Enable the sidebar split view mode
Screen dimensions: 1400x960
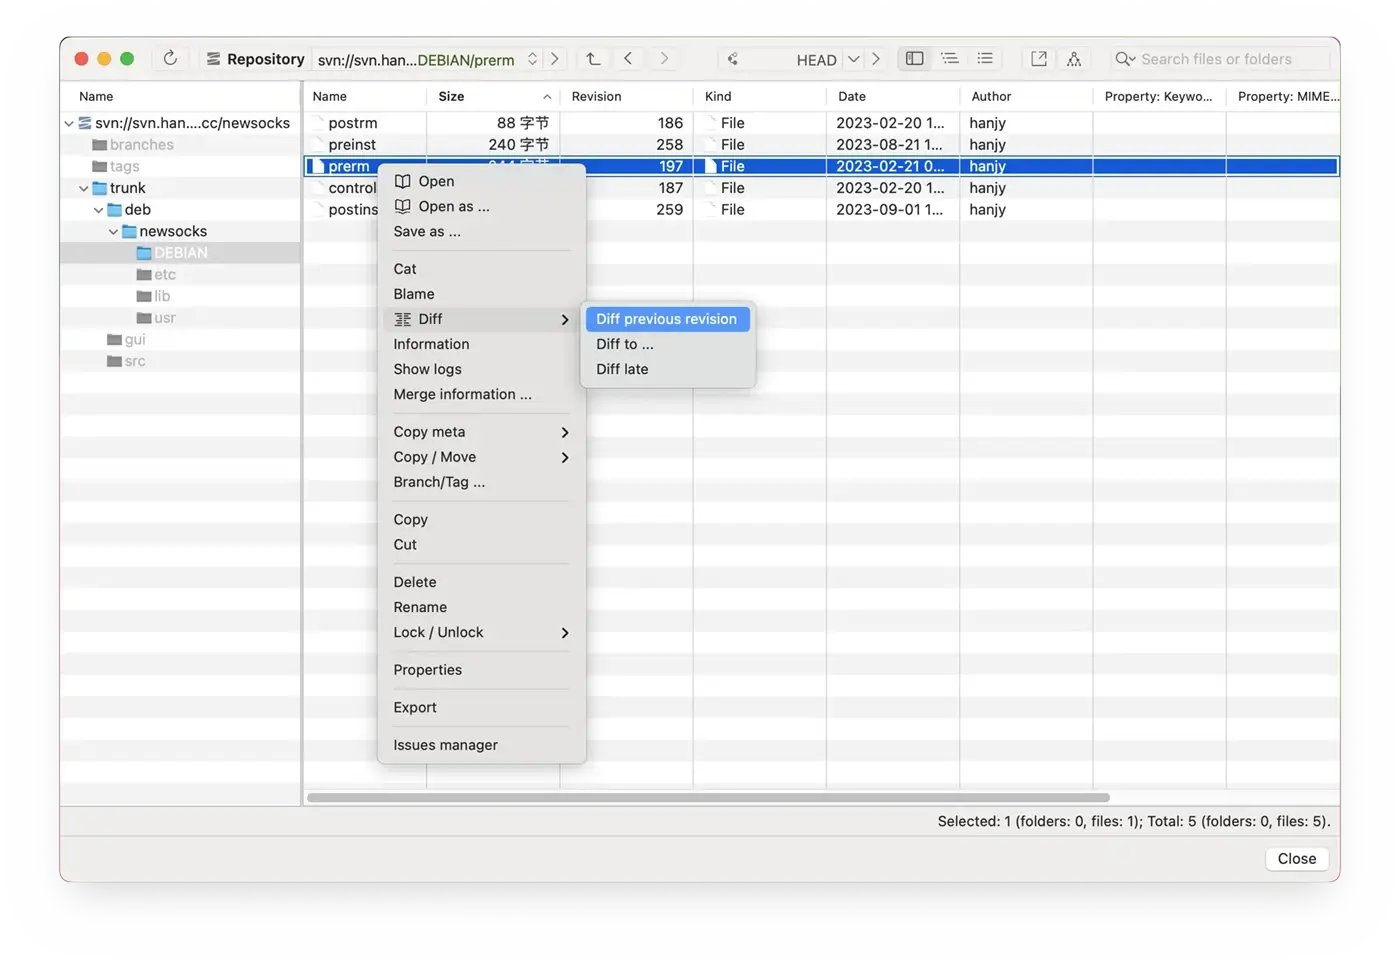click(913, 58)
